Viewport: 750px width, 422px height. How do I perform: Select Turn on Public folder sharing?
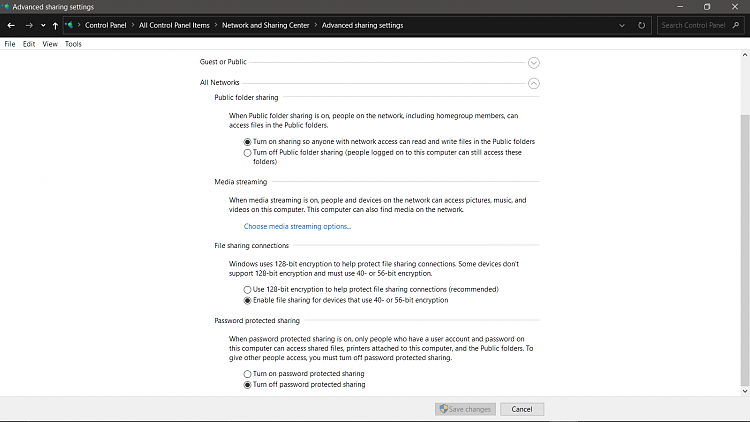(247, 142)
